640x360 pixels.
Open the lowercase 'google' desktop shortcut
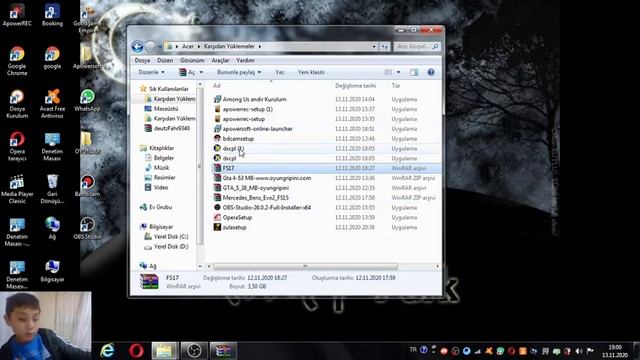pyautogui.click(x=52, y=58)
